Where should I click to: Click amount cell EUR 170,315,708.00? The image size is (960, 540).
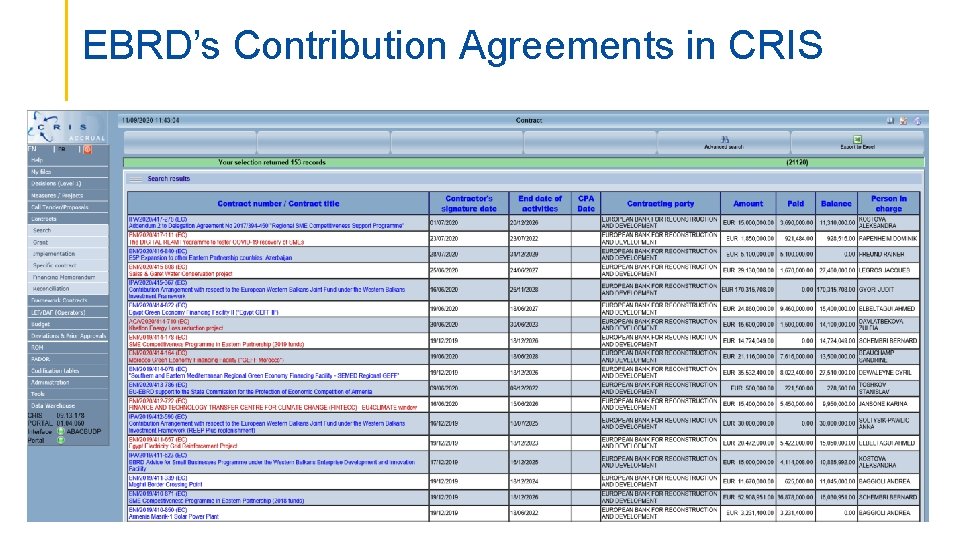748,290
